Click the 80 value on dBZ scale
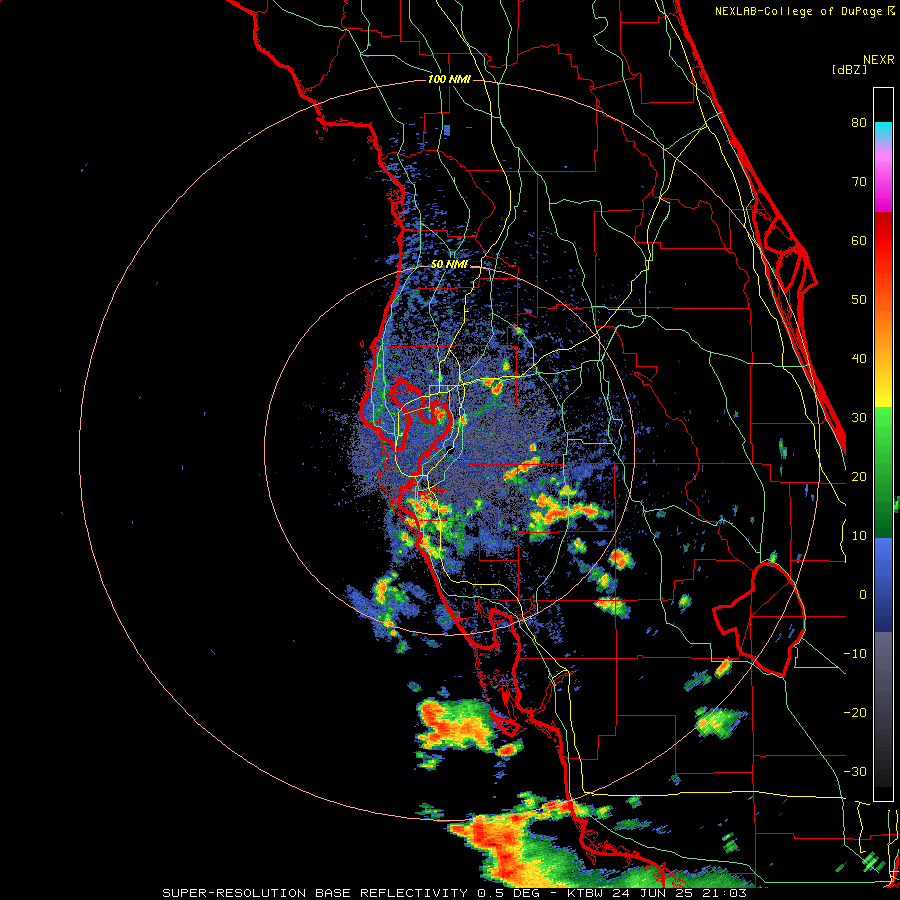Viewport: 900px width, 900px height. [859, 122]
